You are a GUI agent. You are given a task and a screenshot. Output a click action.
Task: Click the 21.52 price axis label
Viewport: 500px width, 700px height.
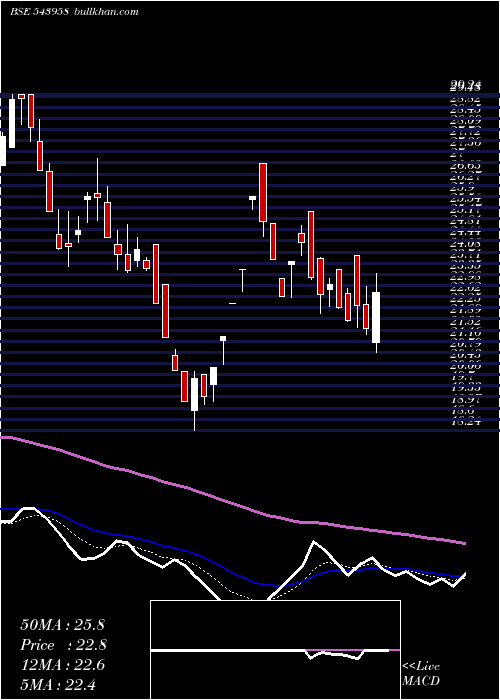(x=465, y=321)
